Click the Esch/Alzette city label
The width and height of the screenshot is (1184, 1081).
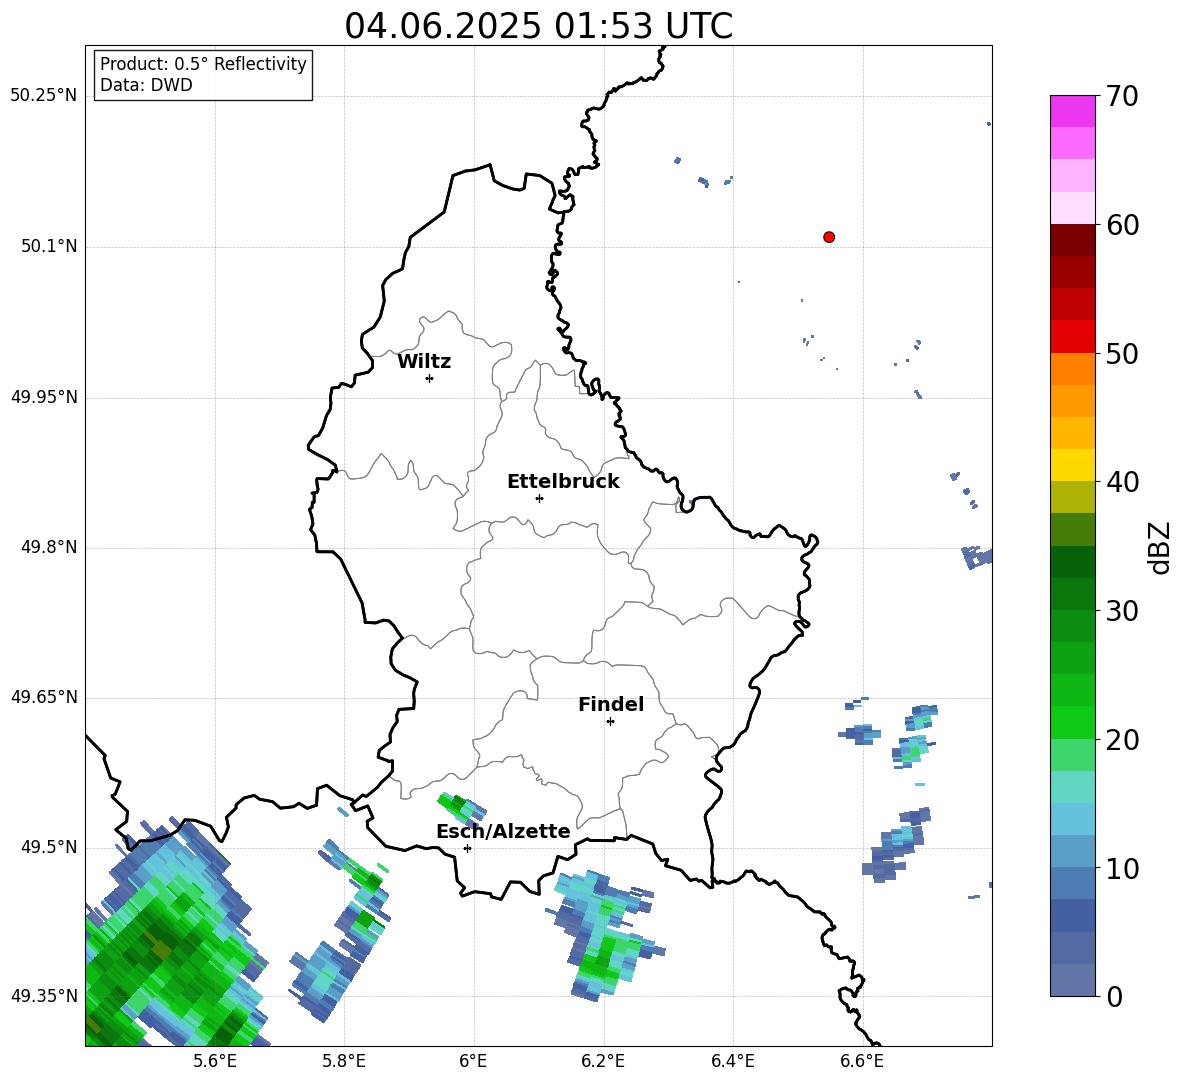(x=503, y=831)
